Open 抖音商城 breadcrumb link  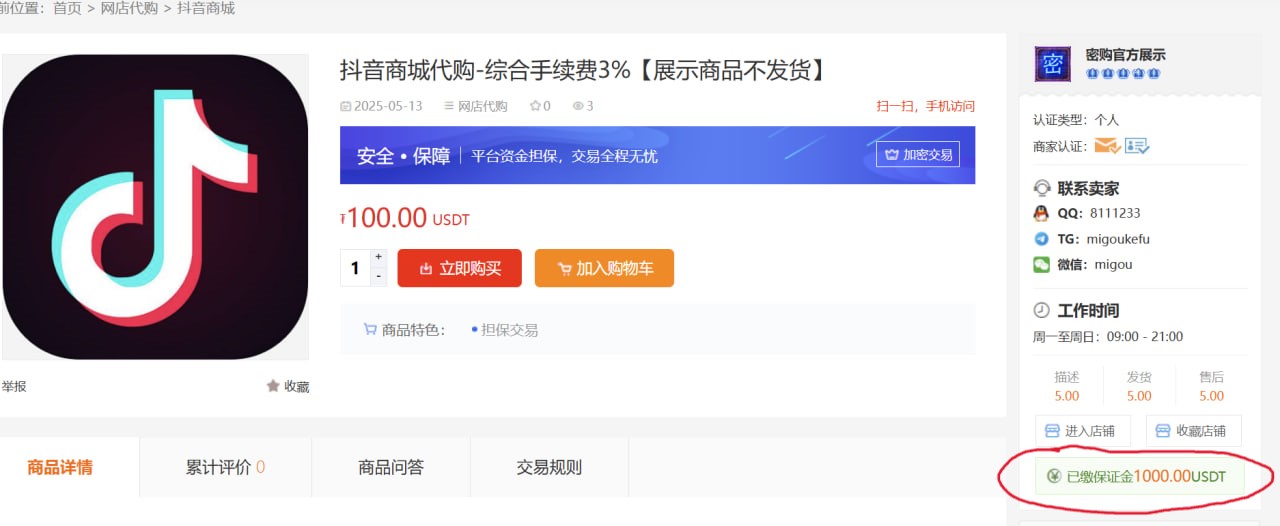click(206, 8)
